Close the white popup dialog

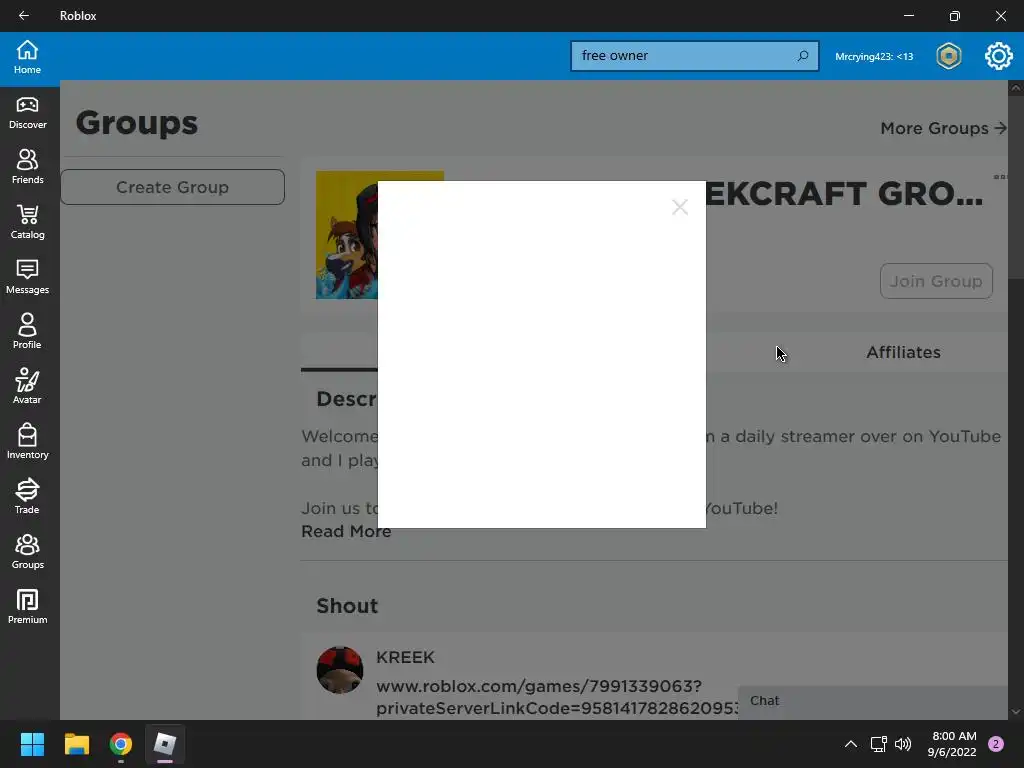pyautogui.click(x=680, y=208)
